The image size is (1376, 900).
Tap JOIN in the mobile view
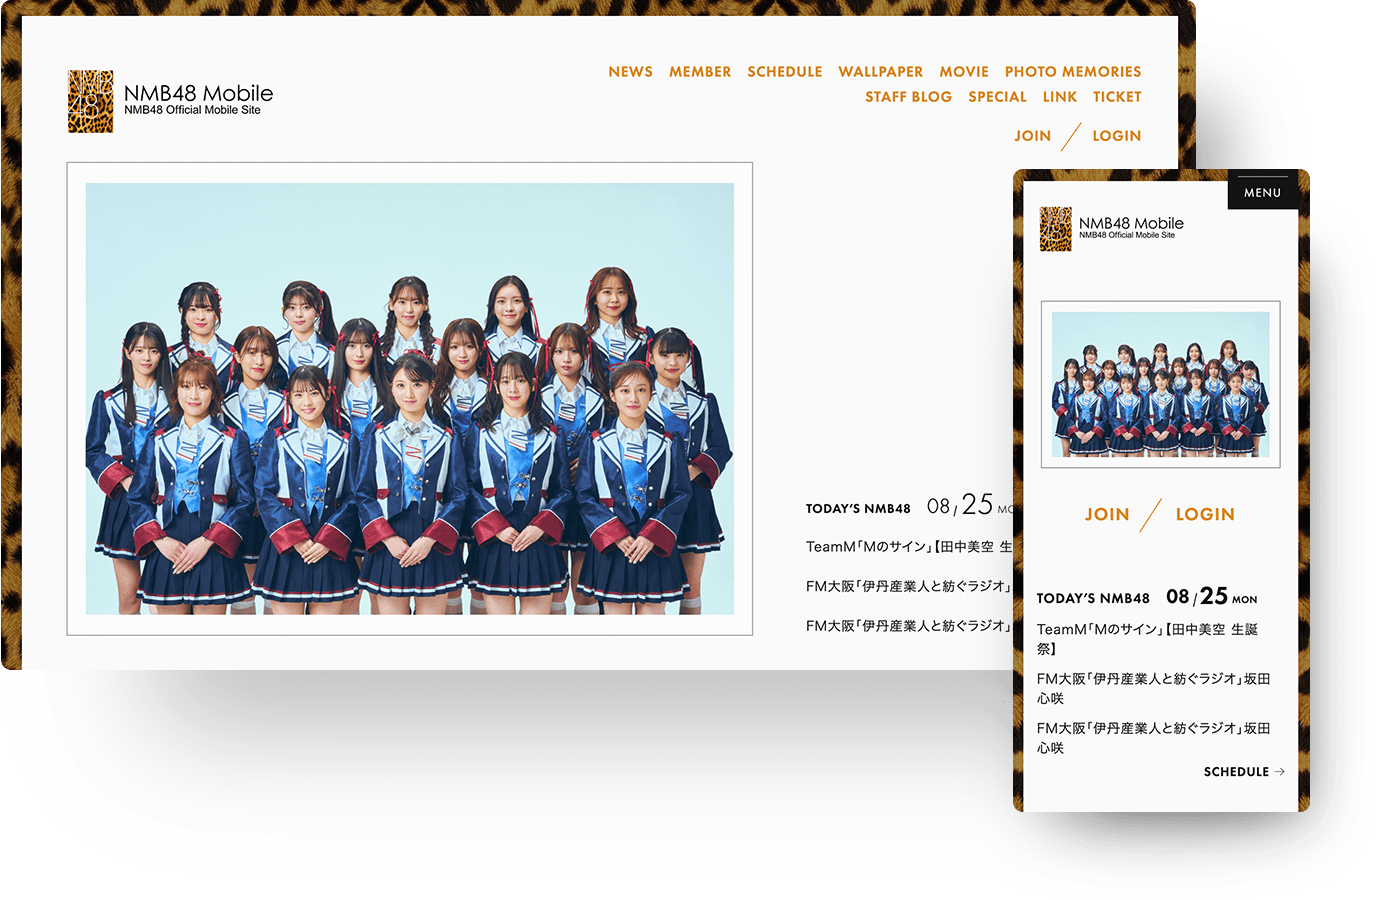tap(1107, 514)
